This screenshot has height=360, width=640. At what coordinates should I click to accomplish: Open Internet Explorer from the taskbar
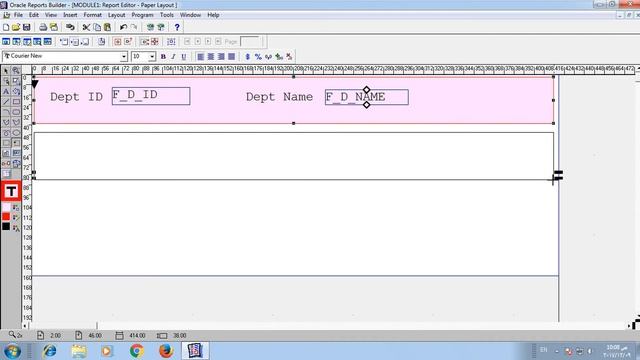point(49,351)
